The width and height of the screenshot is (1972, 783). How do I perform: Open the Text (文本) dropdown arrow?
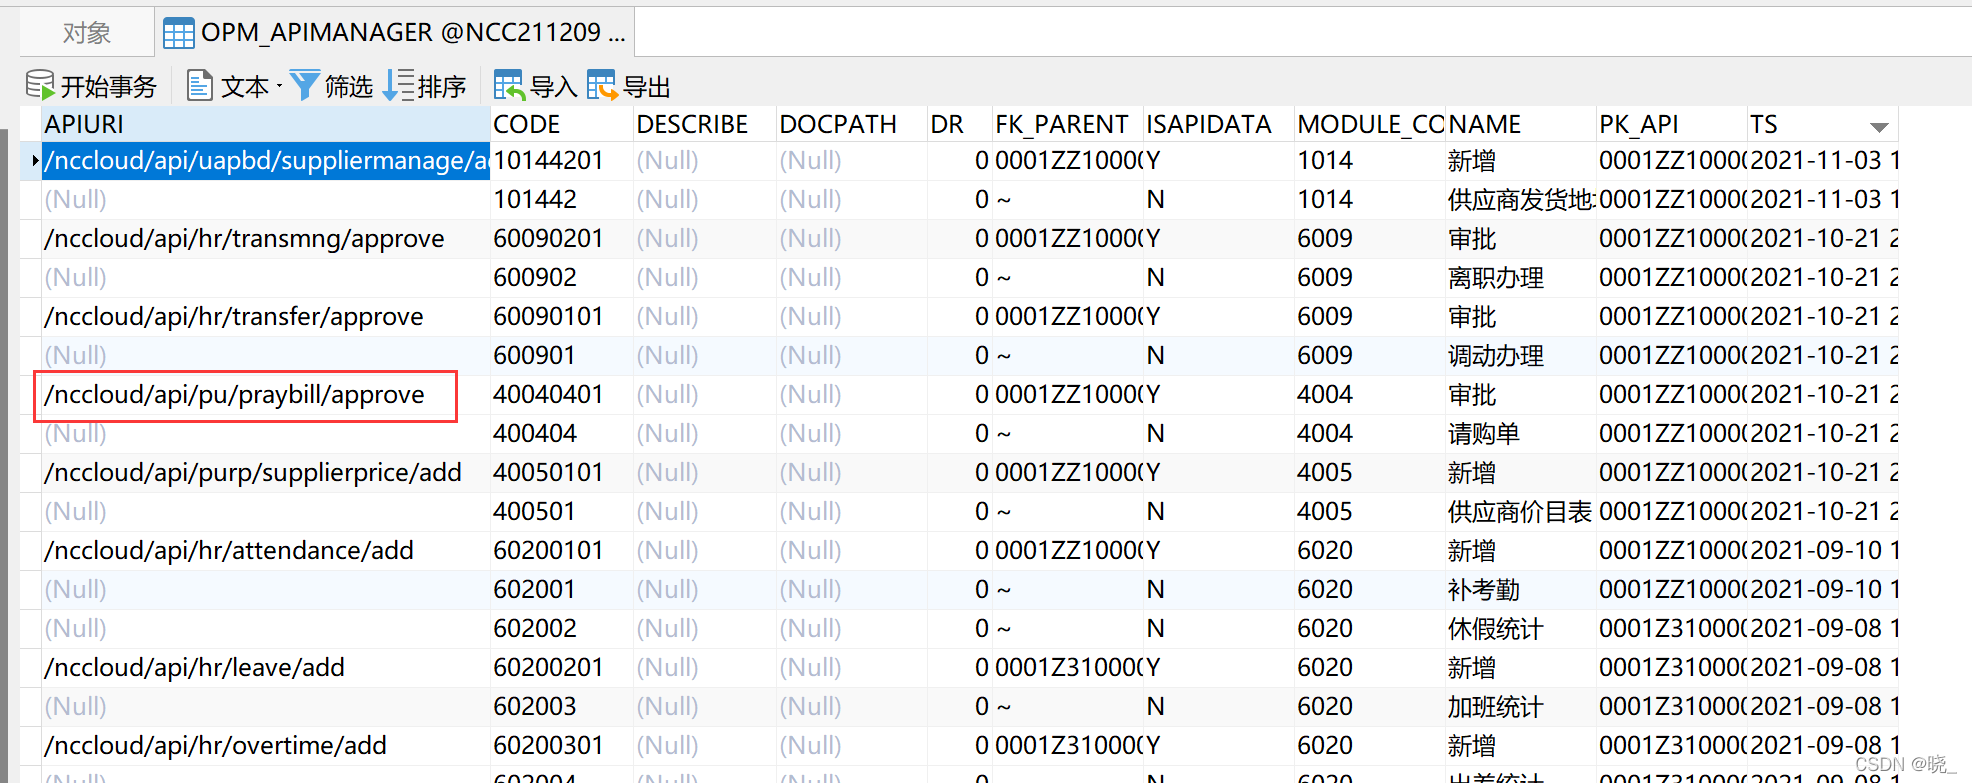(x=279, y=87)
